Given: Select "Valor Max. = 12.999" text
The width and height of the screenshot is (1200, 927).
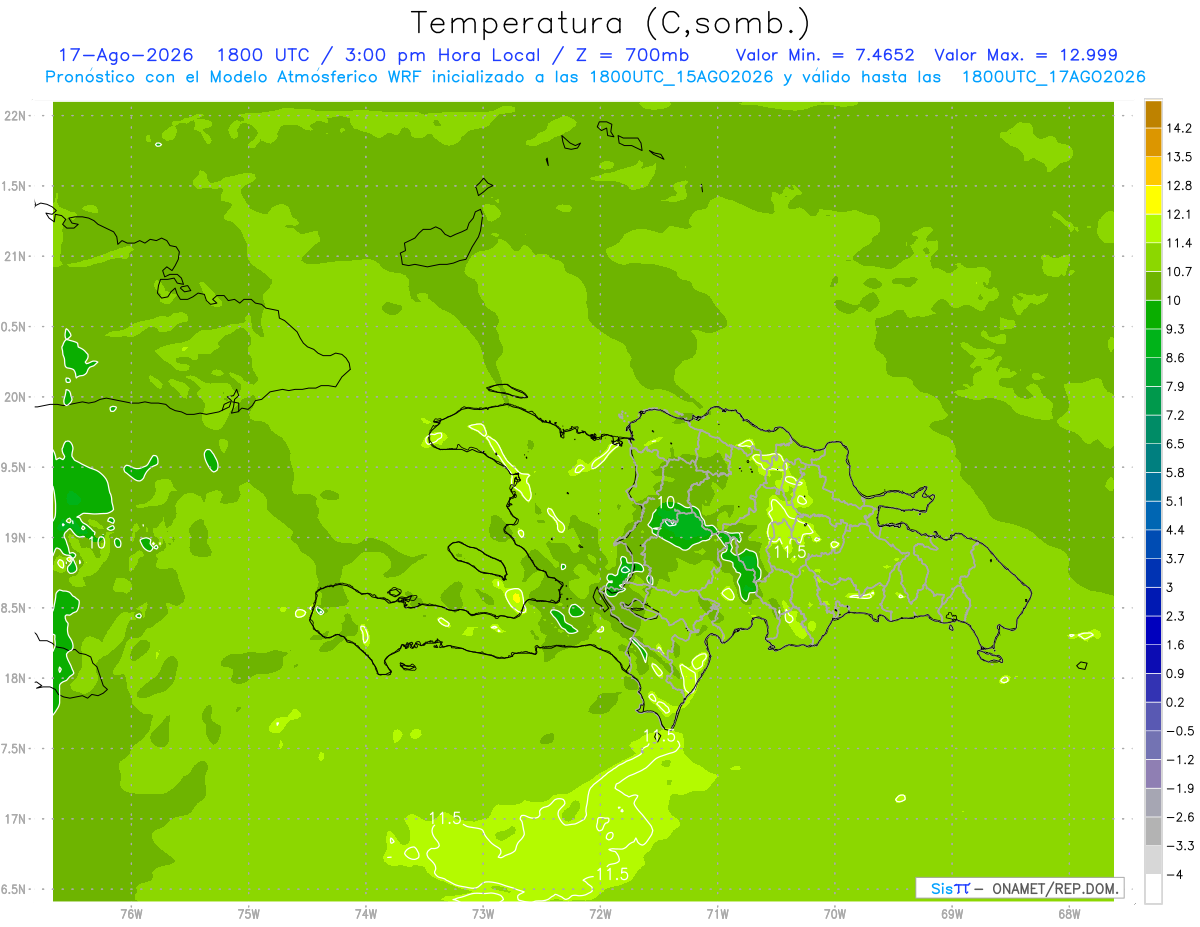Looking at the screenshot, I should point(1025,55).
